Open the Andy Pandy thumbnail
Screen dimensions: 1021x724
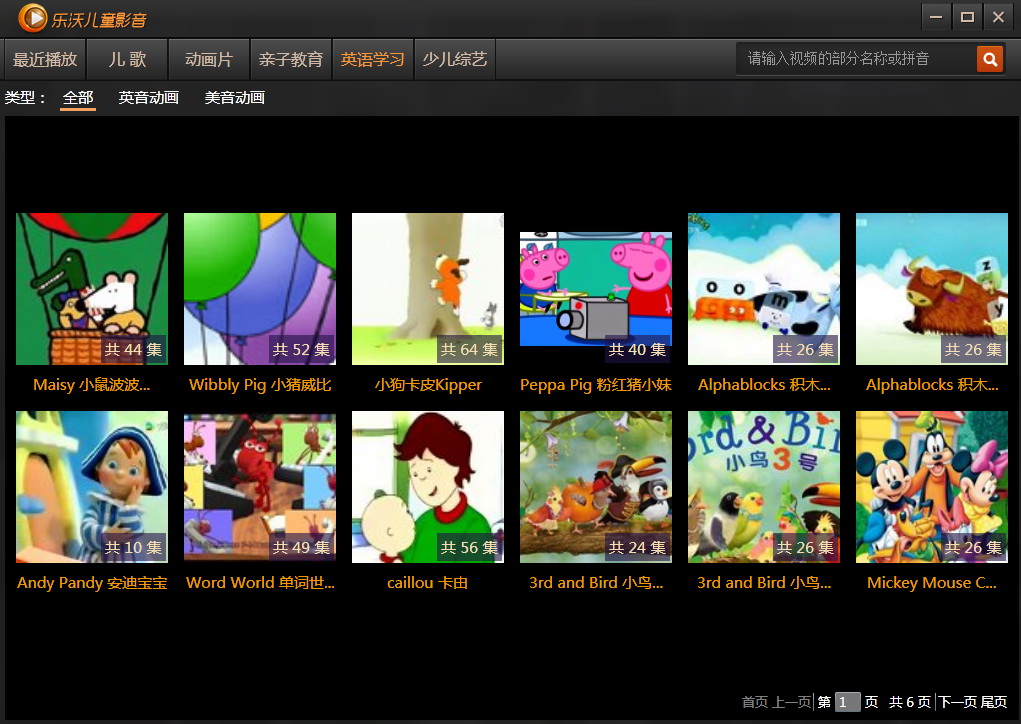[92, 486]
